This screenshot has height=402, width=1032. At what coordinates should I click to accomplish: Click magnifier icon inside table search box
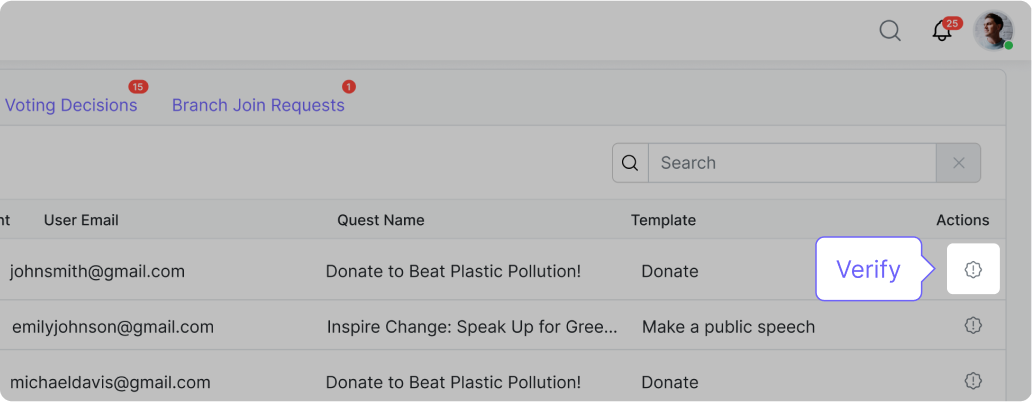tap(630, 163)
